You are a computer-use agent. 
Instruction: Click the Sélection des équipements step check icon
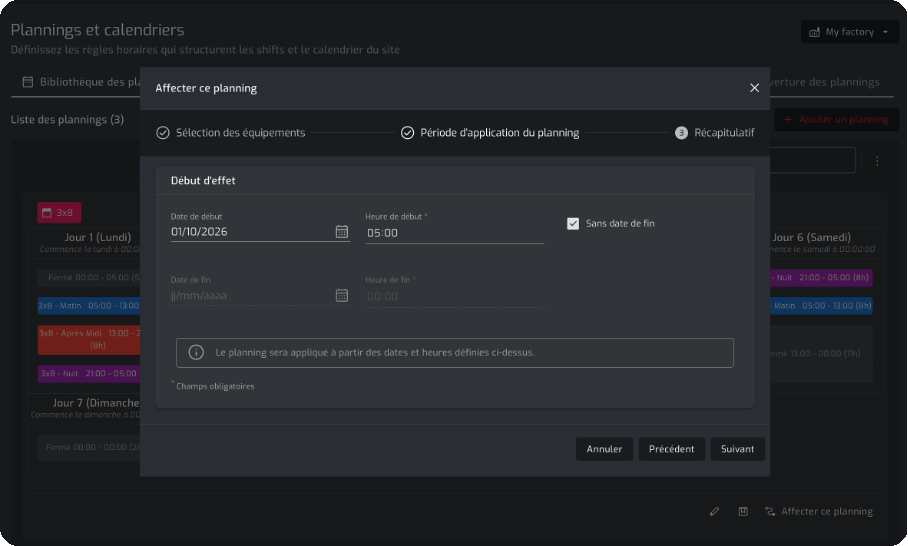[163, 133]
